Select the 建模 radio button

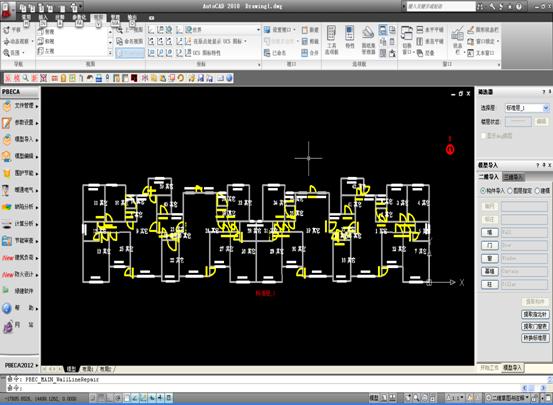click(537, 191)
